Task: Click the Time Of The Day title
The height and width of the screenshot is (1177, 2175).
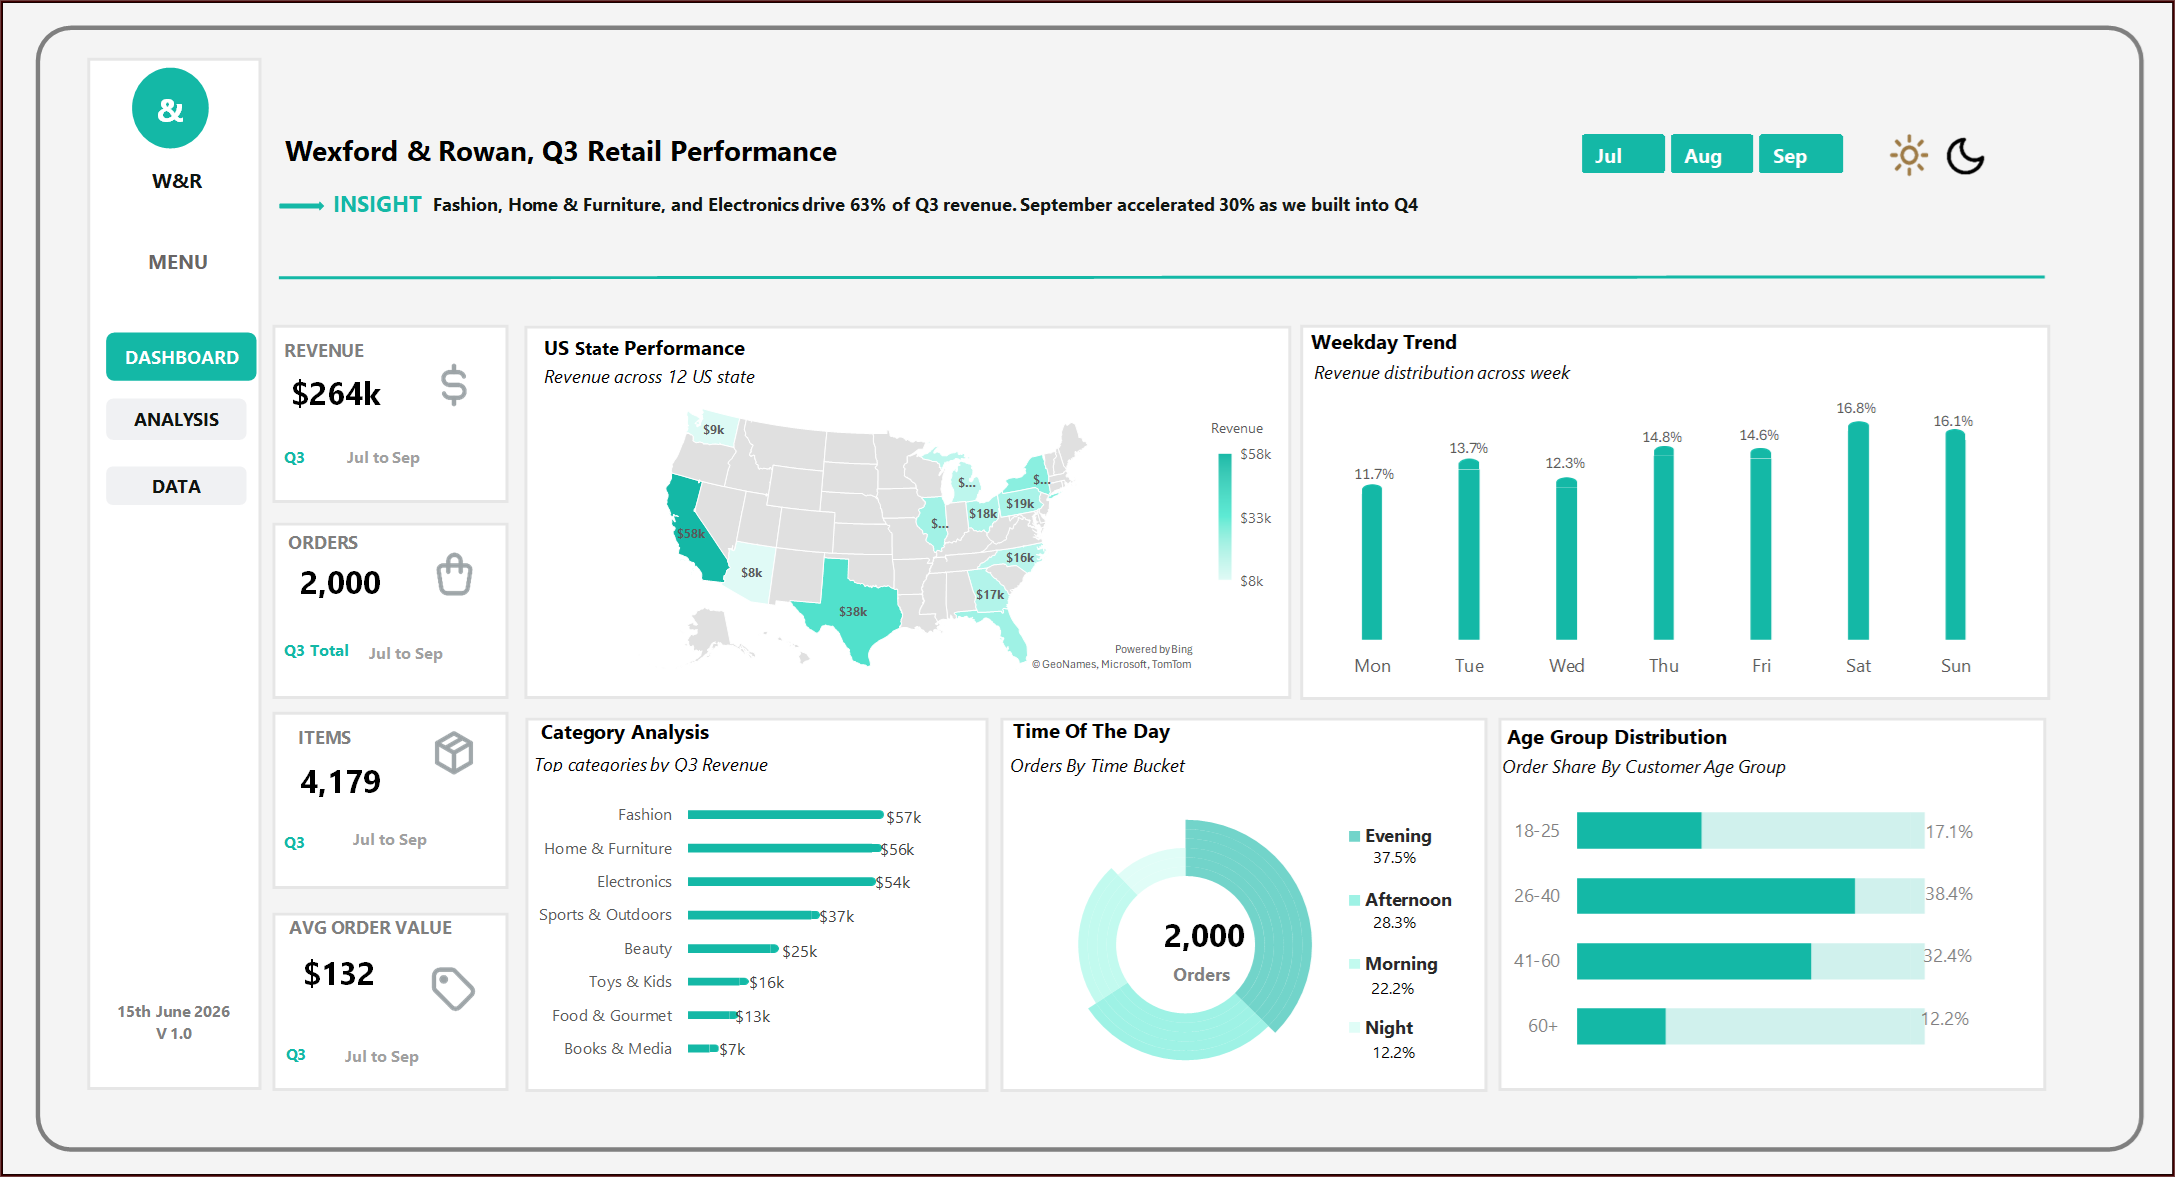Action: pyautogui.click(x=1091, y=731)
